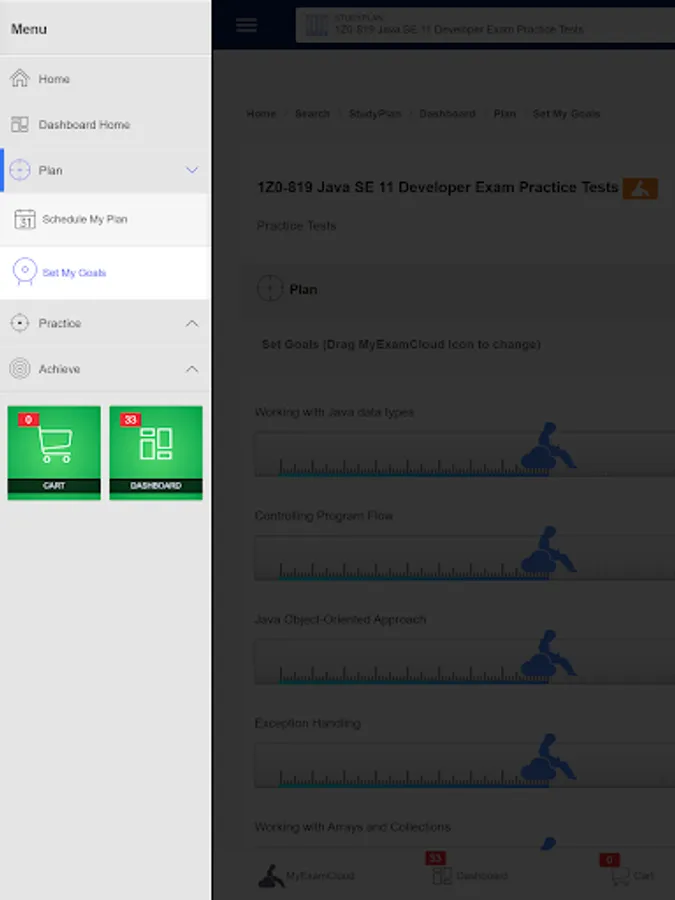This screenshot has height=900, width=675.
Task: Click the Practice Tests subtitle text
Action: click(x=296, y=226)
